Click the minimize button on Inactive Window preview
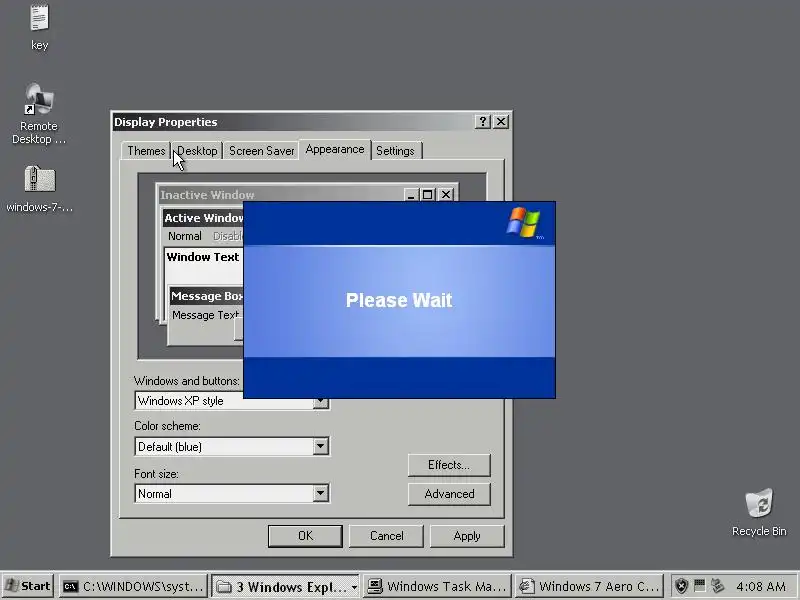The width and height of the screenshot is (800, 600). (x=411, y=195)
